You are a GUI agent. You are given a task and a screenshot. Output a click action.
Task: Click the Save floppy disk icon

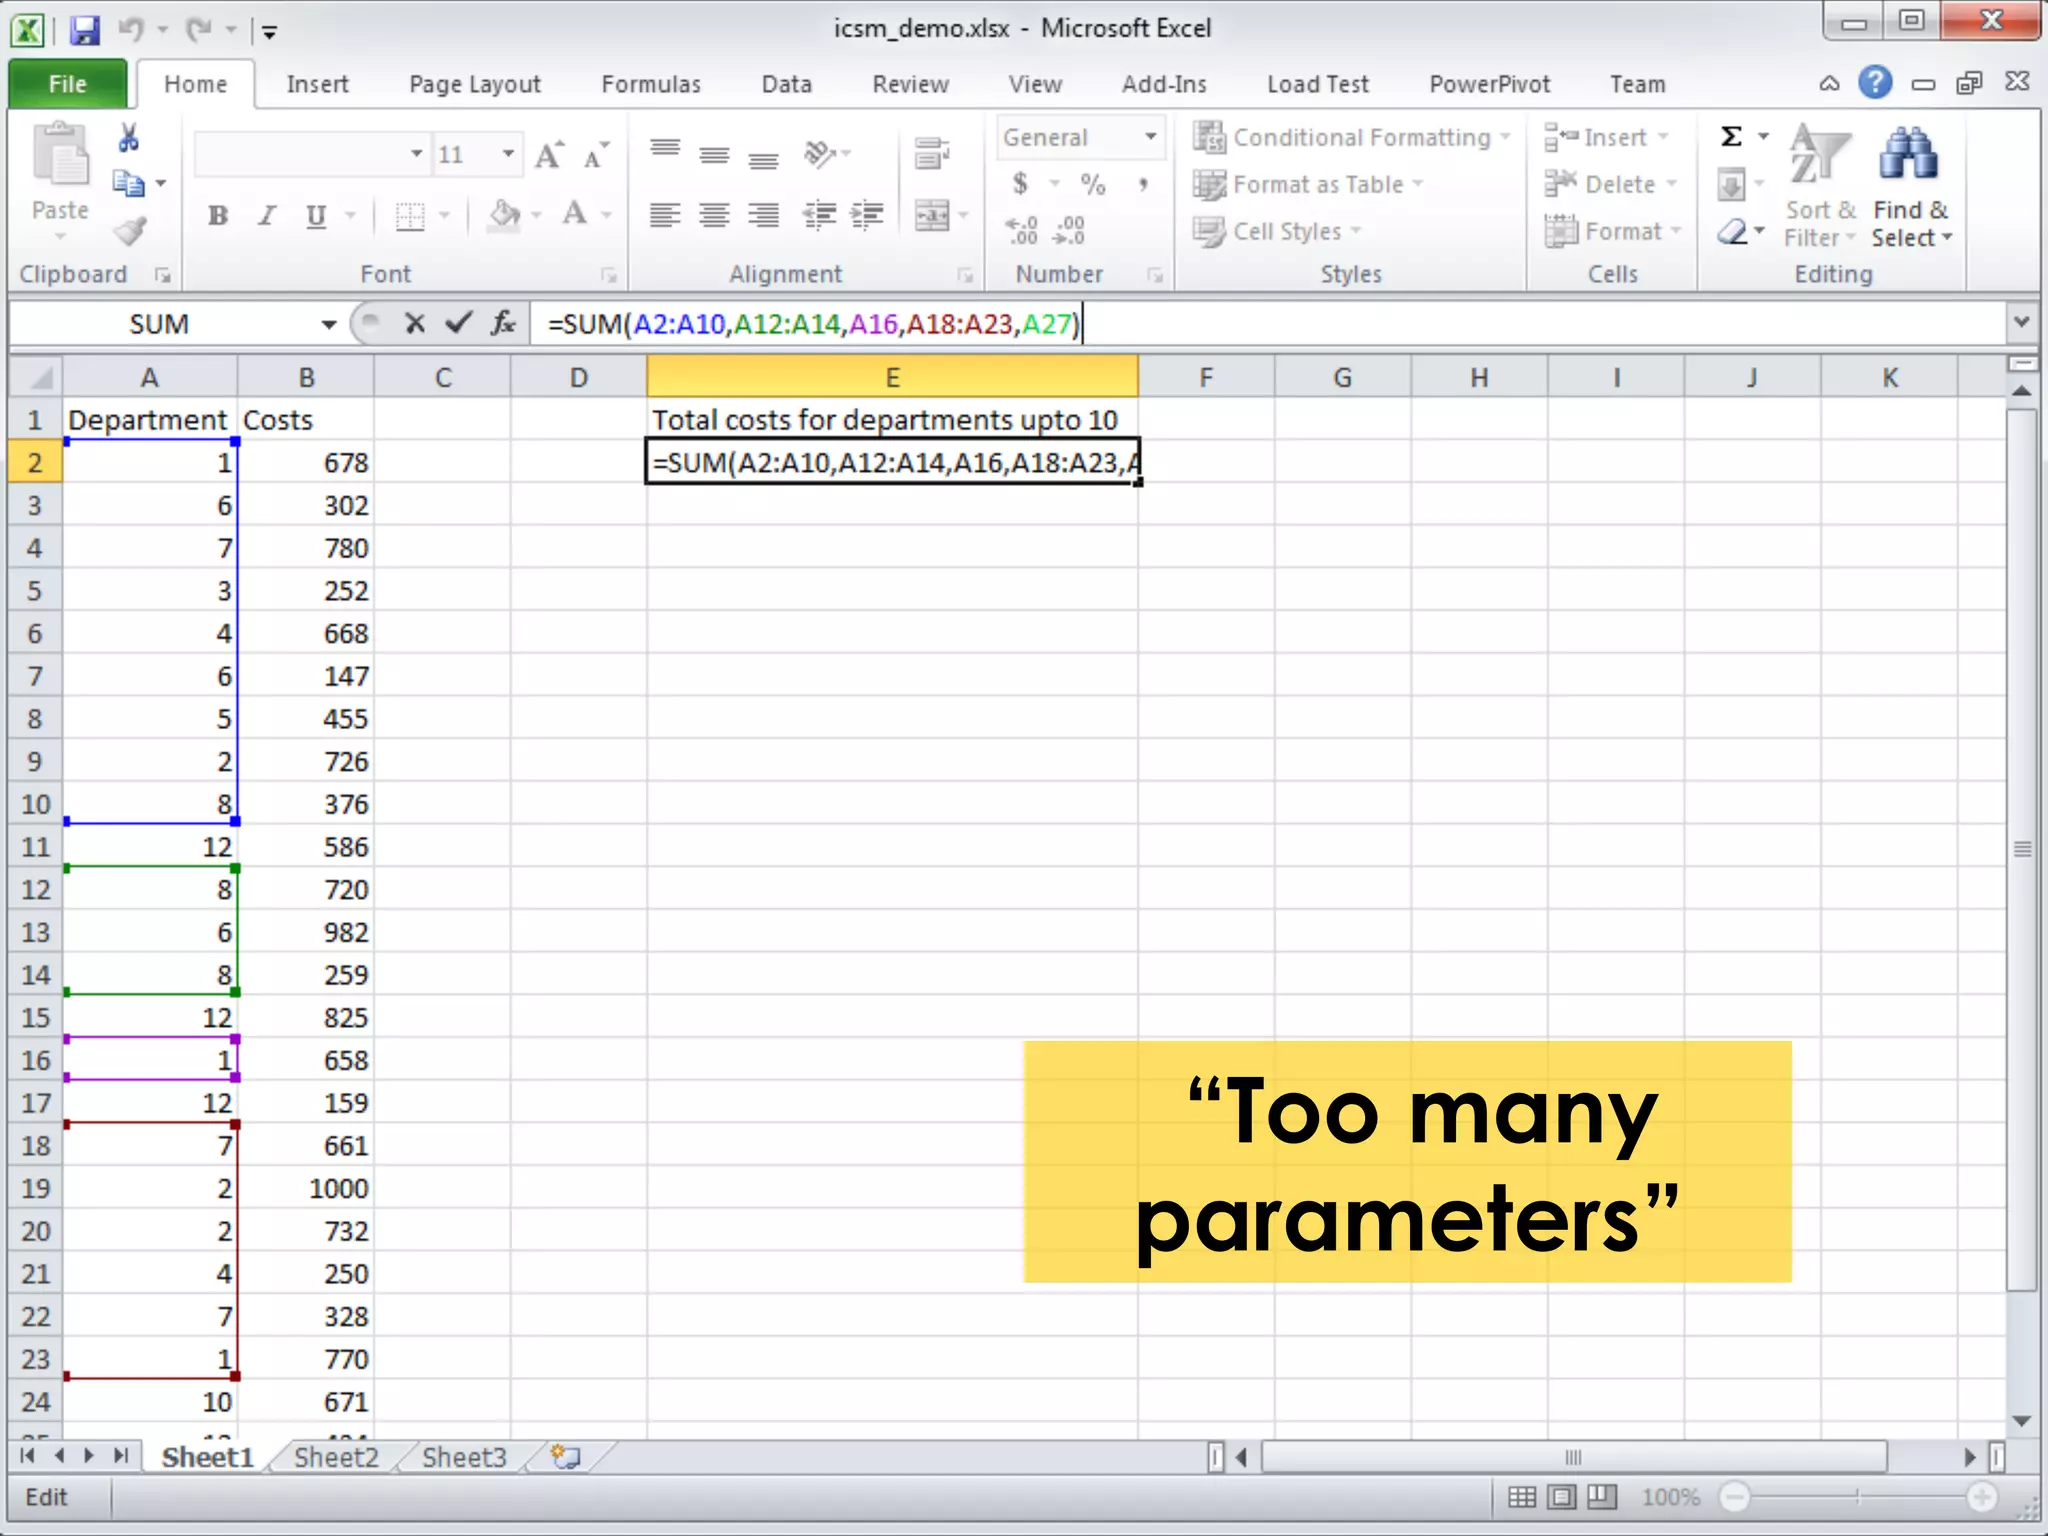coord(85,30)
